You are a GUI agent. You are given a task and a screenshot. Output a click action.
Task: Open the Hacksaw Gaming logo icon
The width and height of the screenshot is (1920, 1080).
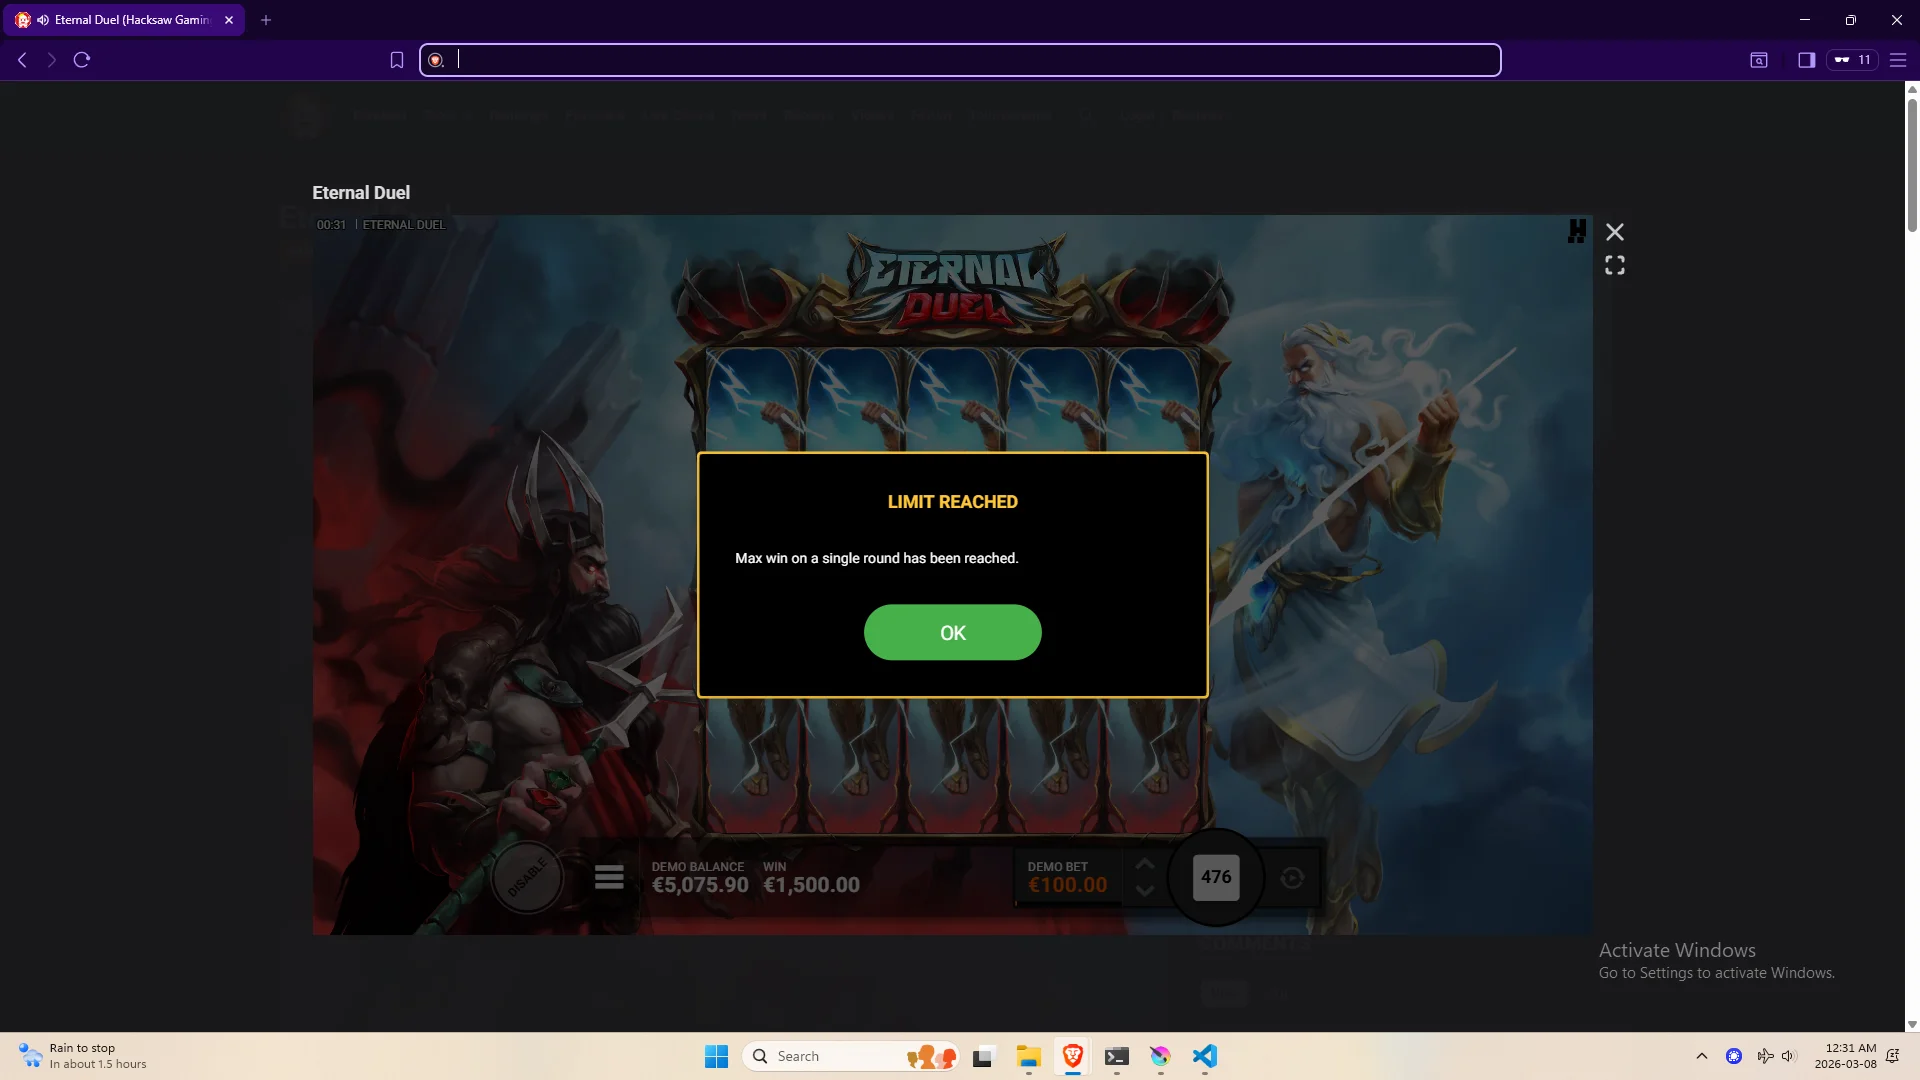pos(1577,232)
